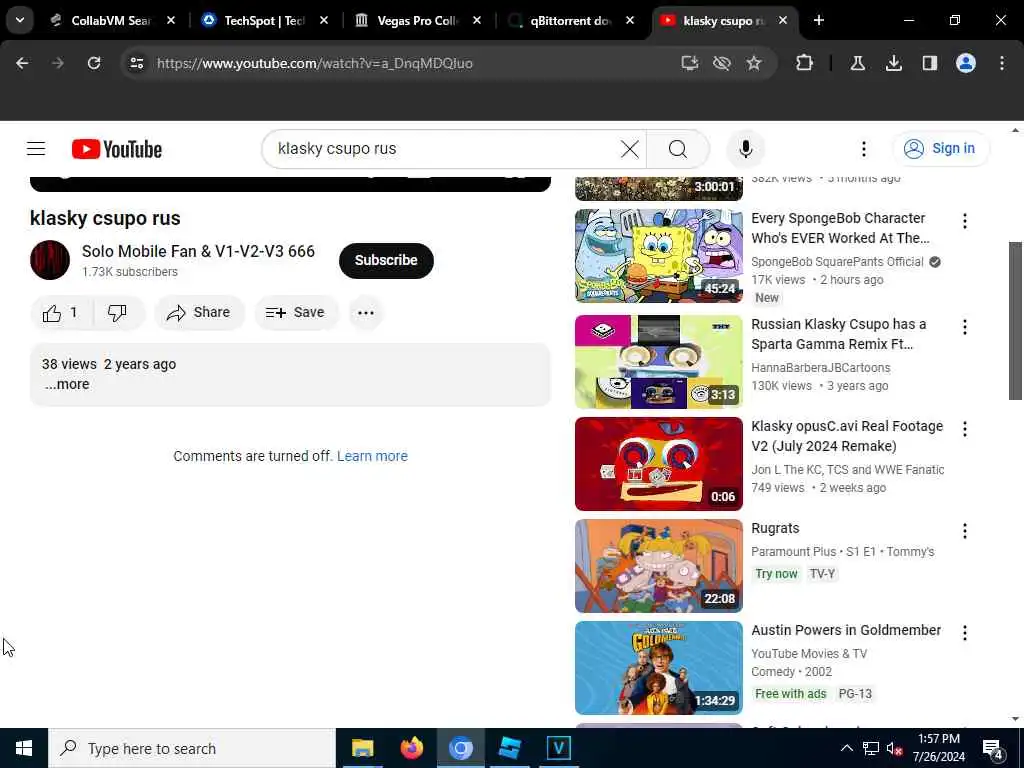The height and width of the screenshot is (768, 1024).
Task: Click the taskbar search box
Action: pos(192,748)
